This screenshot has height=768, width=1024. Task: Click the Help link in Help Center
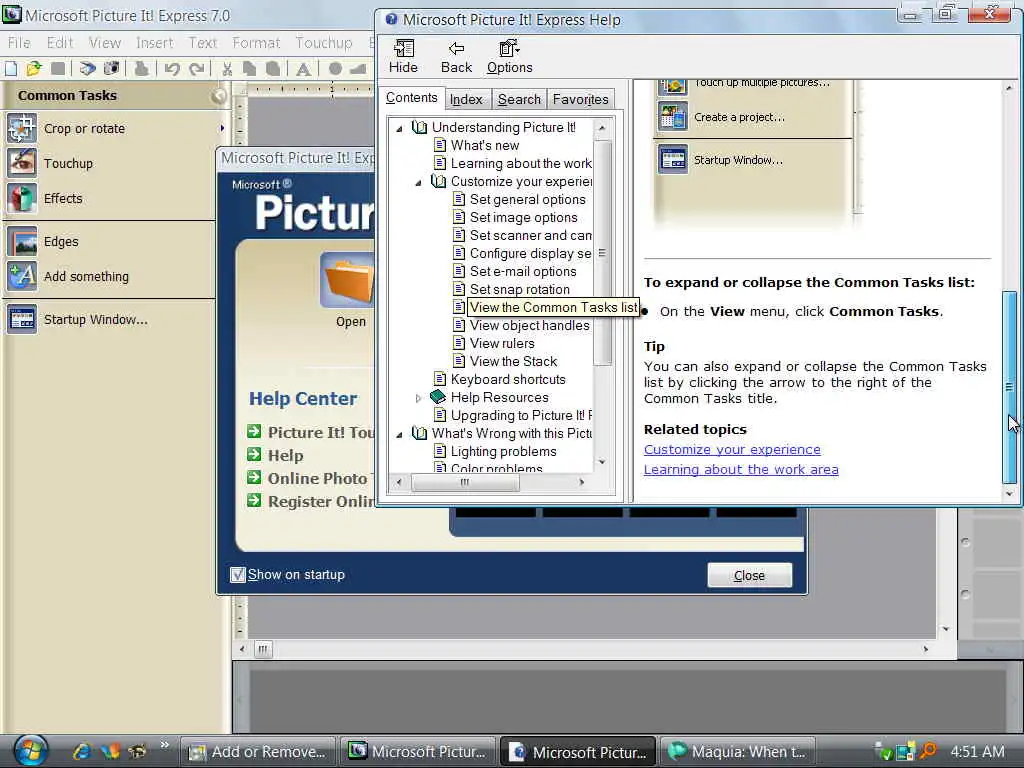point(285,455)
